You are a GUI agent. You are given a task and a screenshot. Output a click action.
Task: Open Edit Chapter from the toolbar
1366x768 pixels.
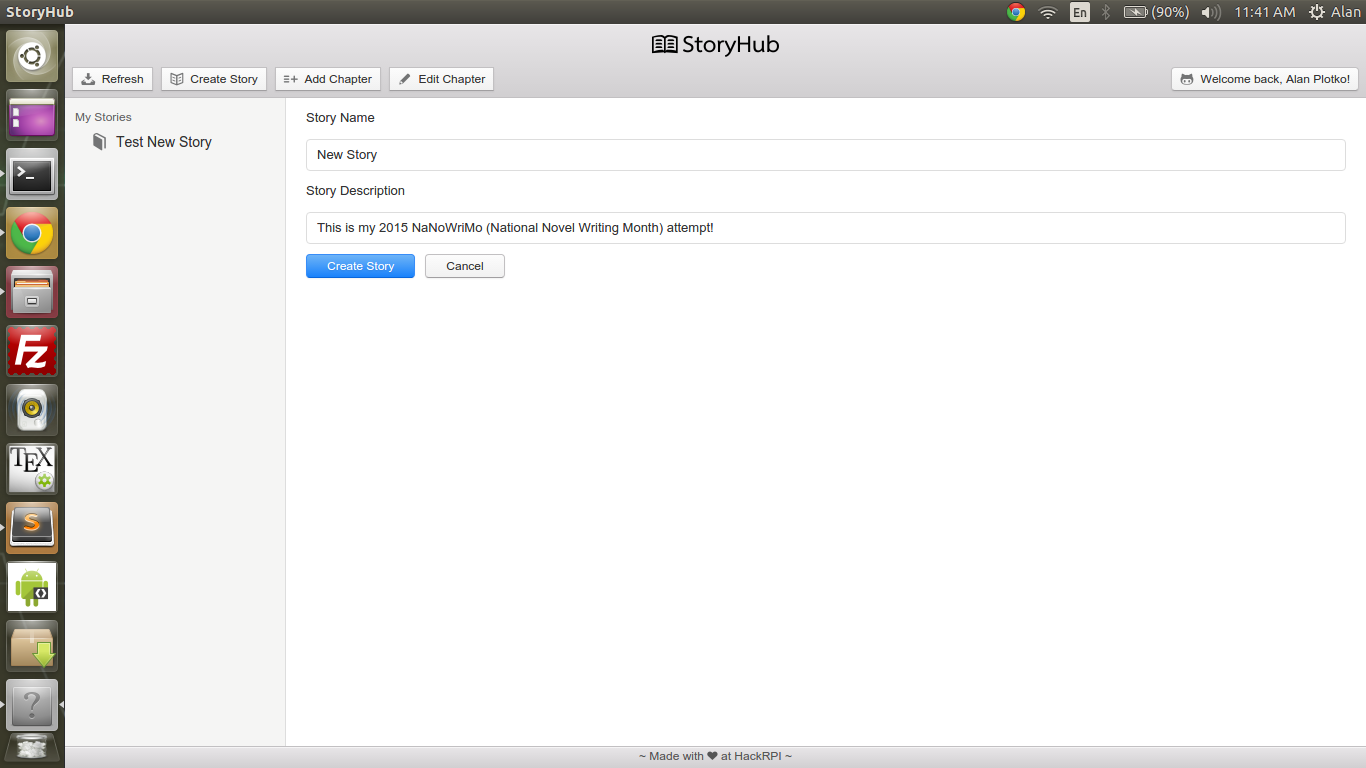pos(441,79)
